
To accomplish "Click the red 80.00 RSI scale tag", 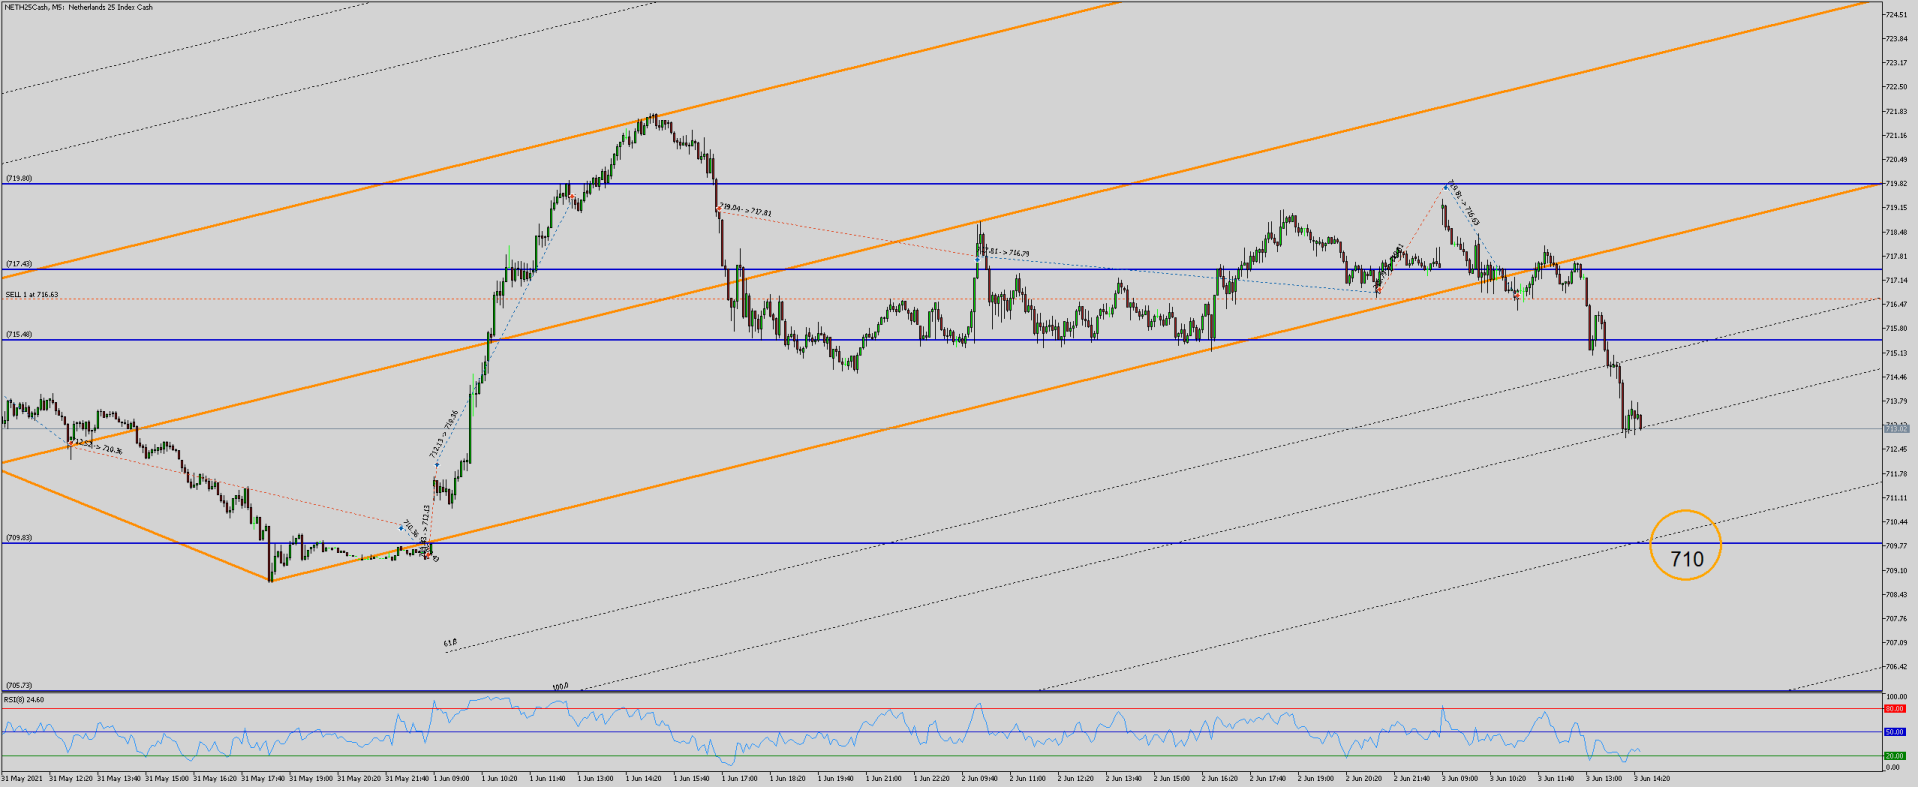I will click(x=1894, y=708).
